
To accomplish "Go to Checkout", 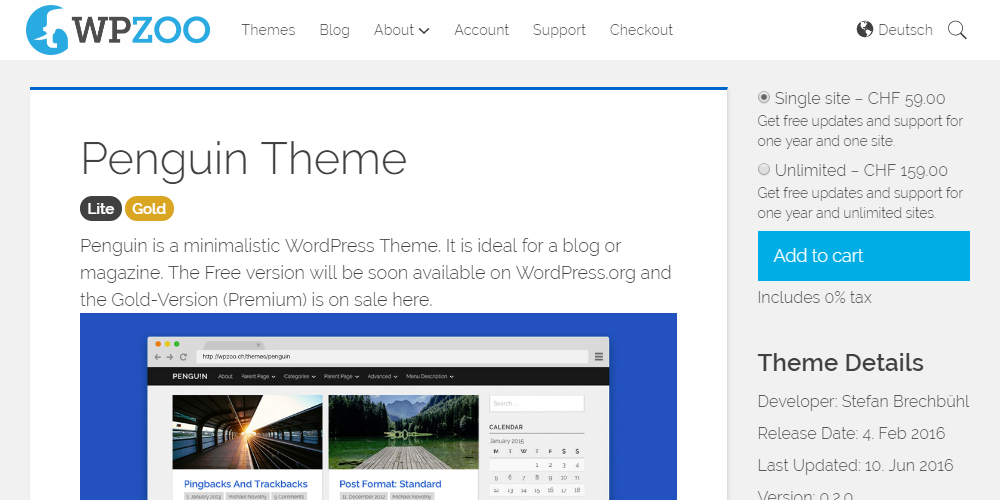I will coord(641,30).
